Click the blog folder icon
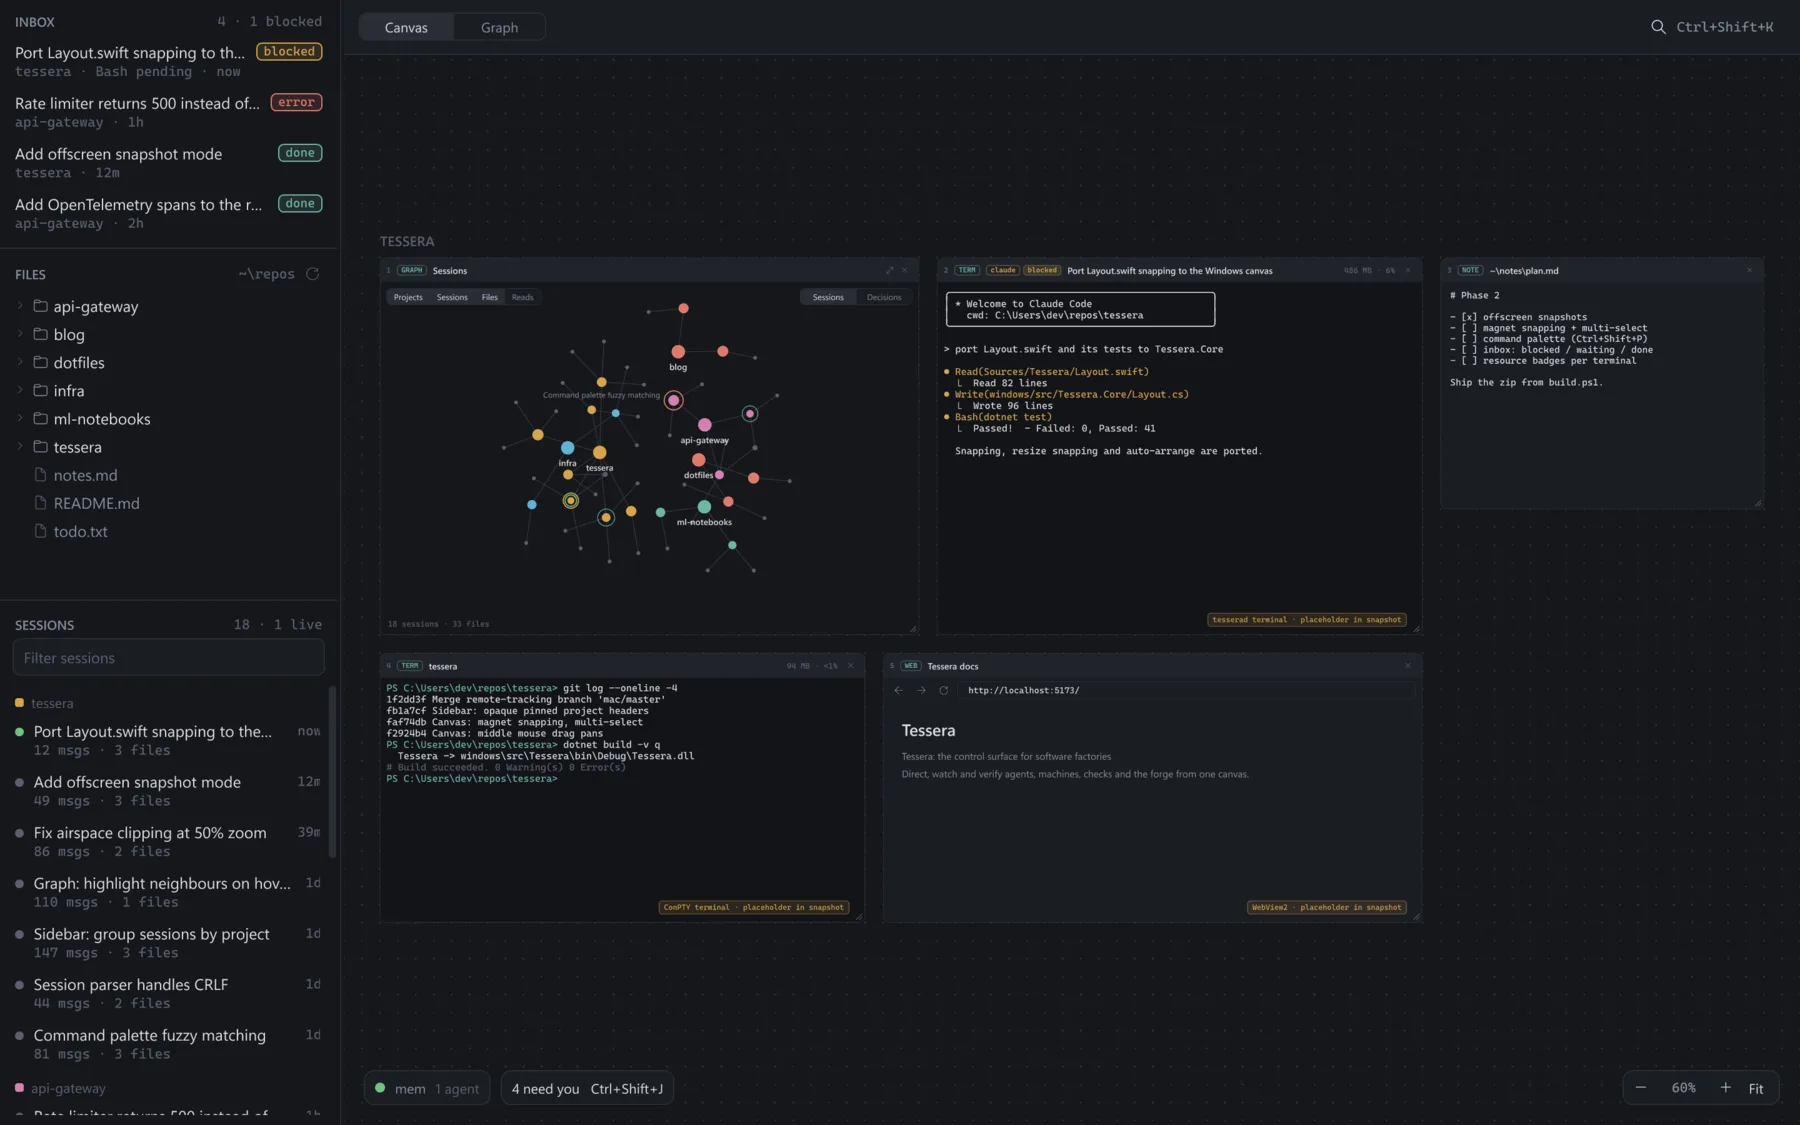 pyautogui.click(x=40, y=334)
